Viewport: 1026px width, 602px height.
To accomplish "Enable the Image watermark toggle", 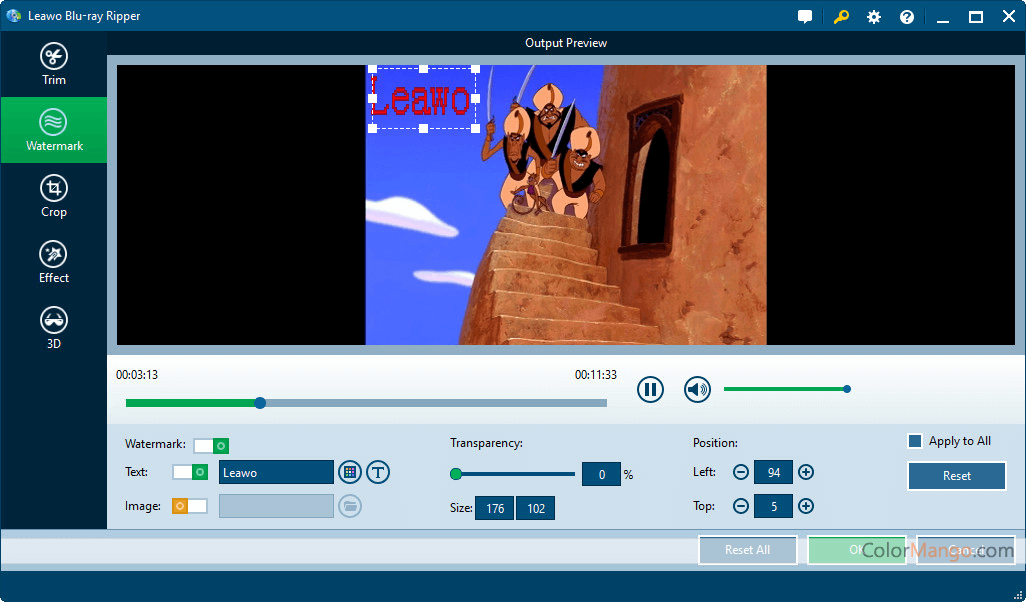I will coord(190,506).
